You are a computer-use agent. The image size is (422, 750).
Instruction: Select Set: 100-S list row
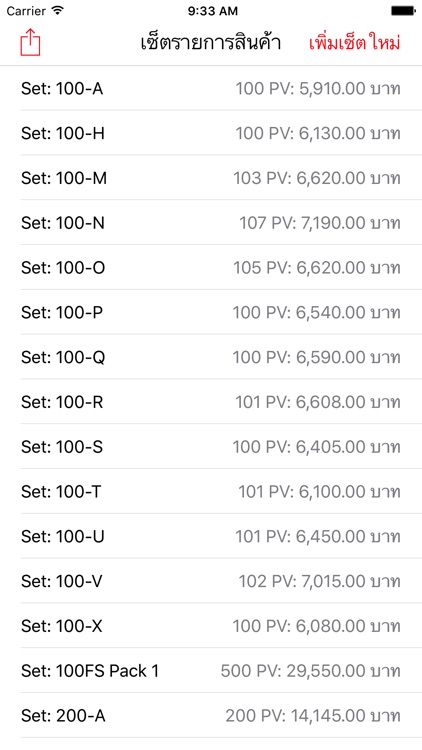(211, 447)
